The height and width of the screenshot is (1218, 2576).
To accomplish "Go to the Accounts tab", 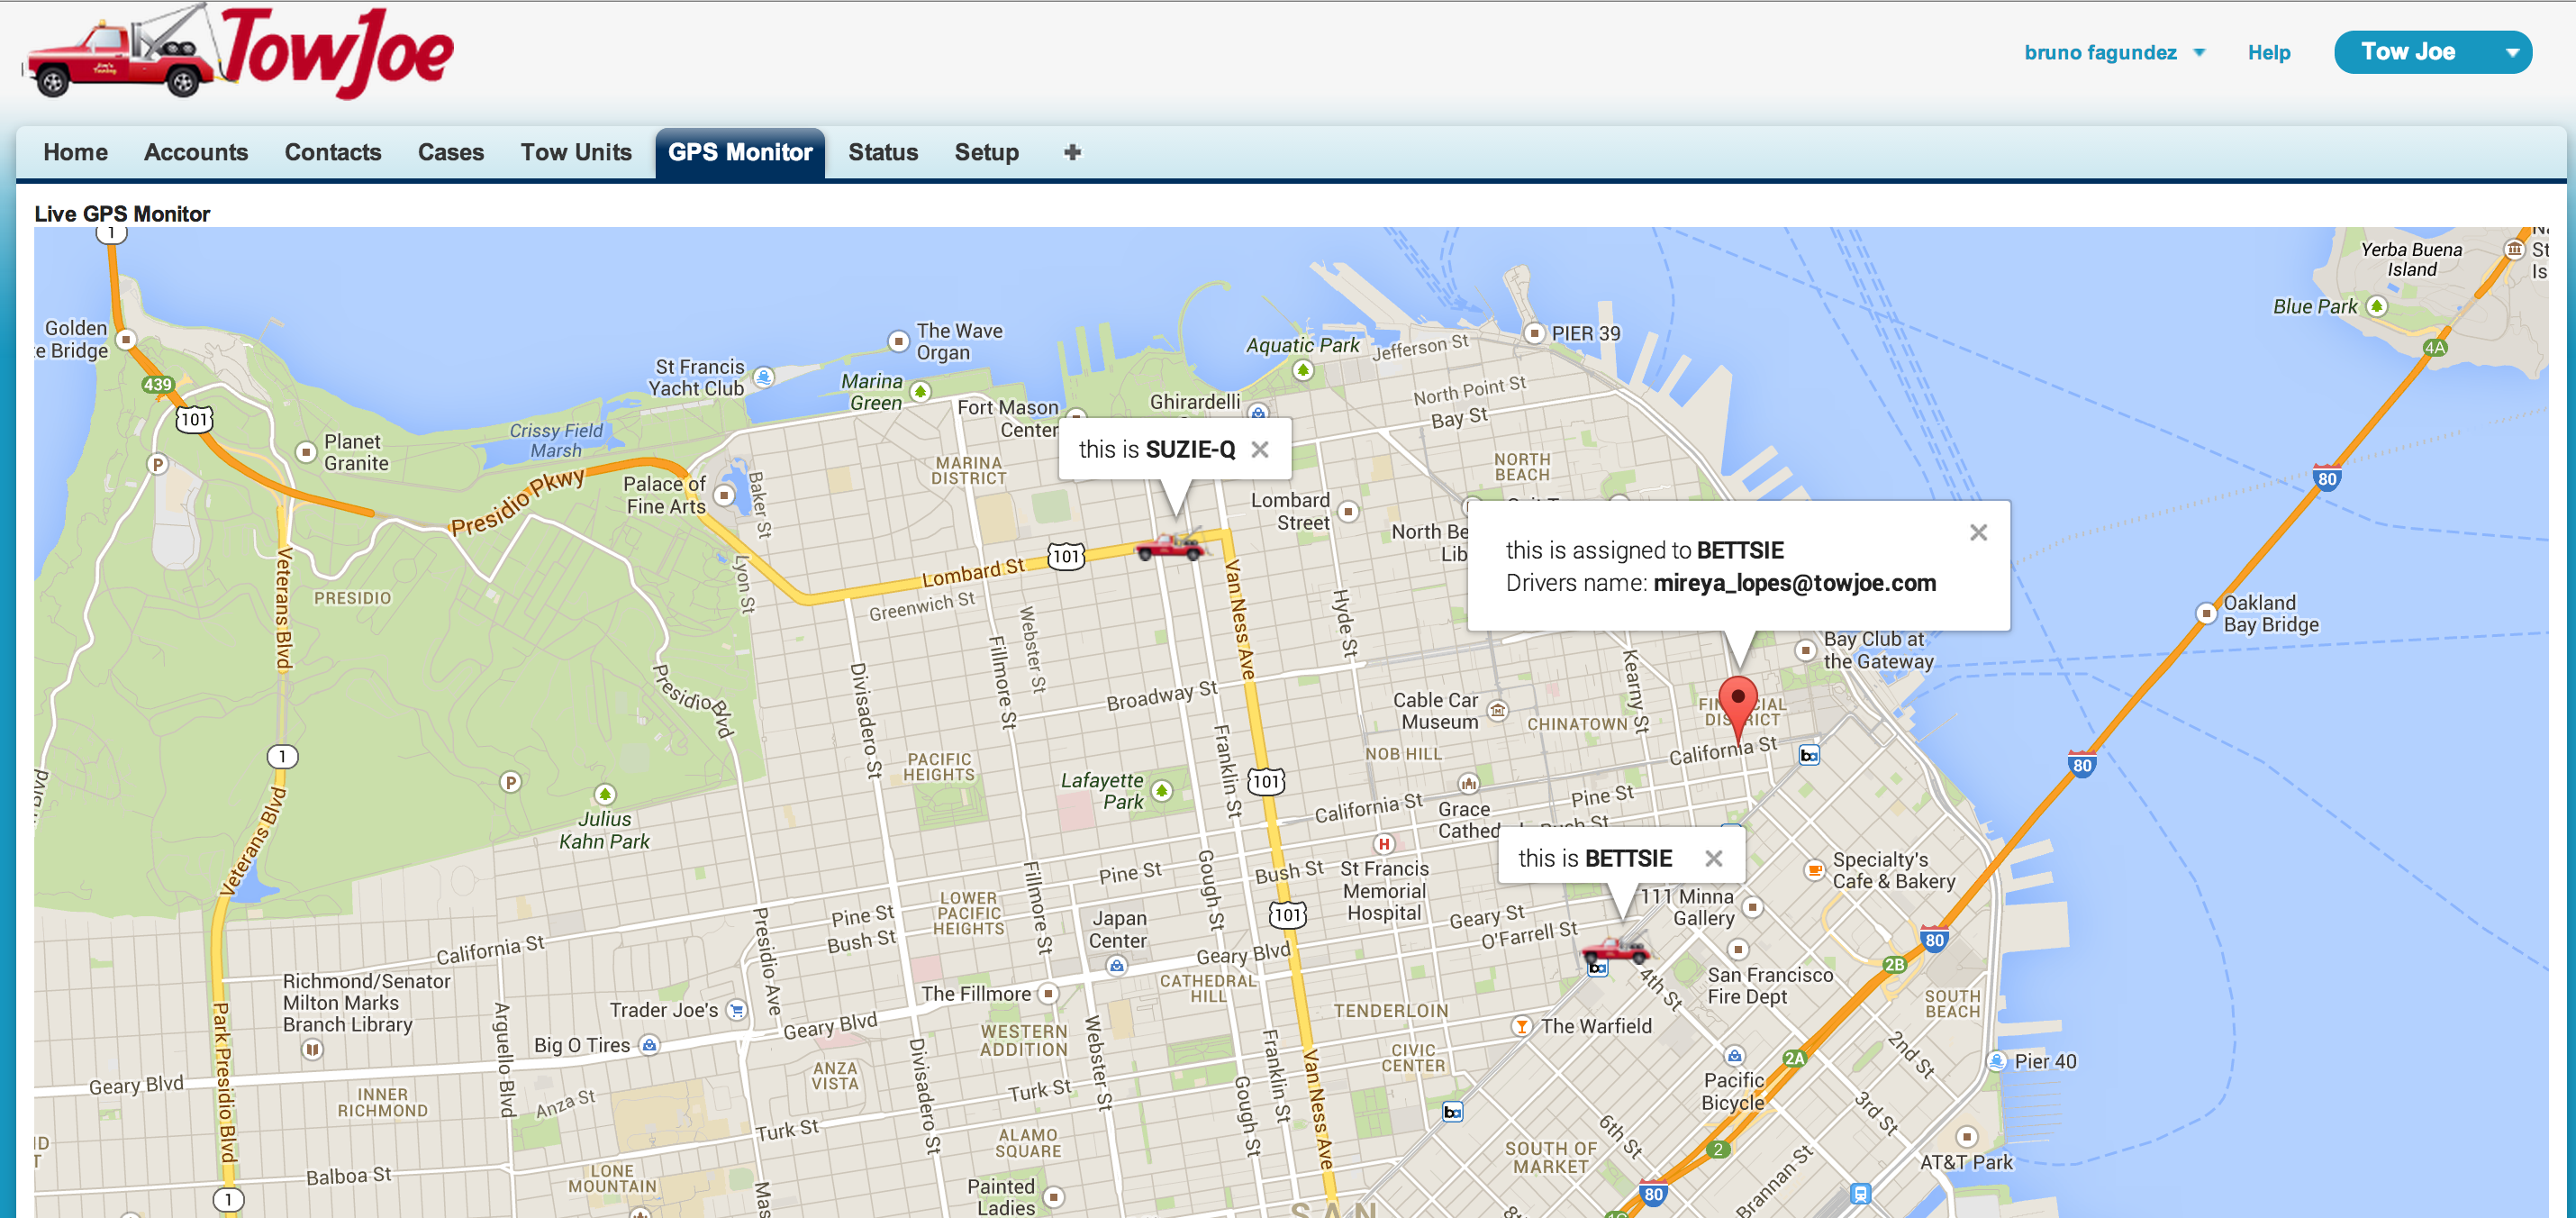I will tap(195, 152).
